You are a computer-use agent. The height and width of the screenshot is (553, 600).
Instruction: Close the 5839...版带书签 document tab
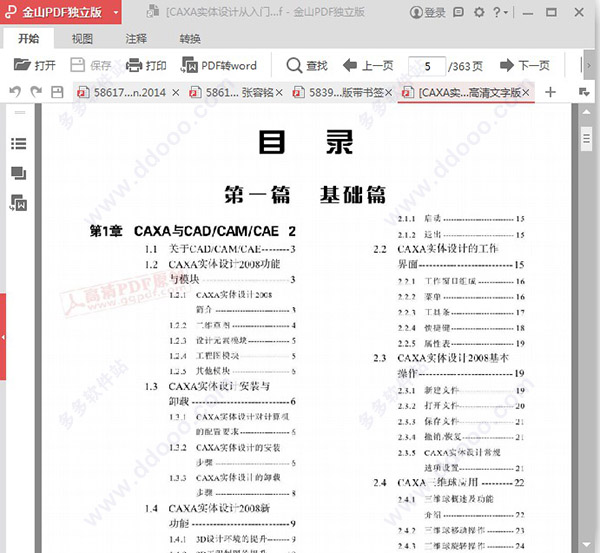pyautogui.click(x=388, y=93)
